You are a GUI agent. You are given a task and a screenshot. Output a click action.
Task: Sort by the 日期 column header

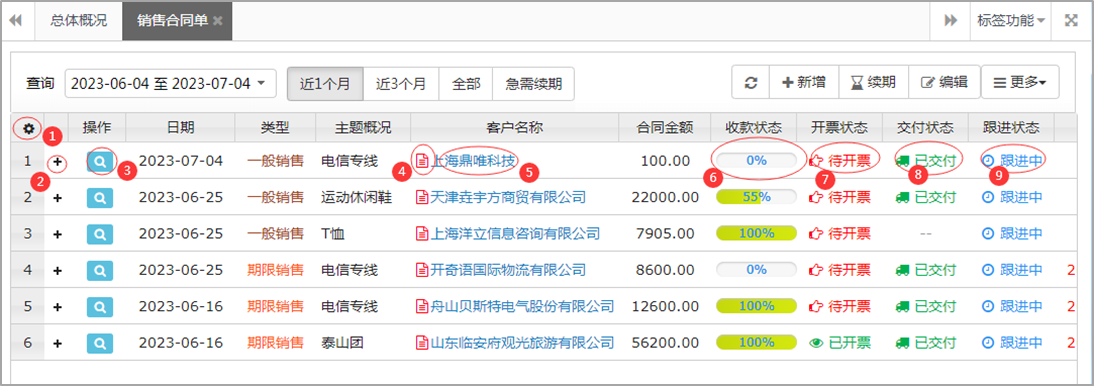(x=181, y=128)
